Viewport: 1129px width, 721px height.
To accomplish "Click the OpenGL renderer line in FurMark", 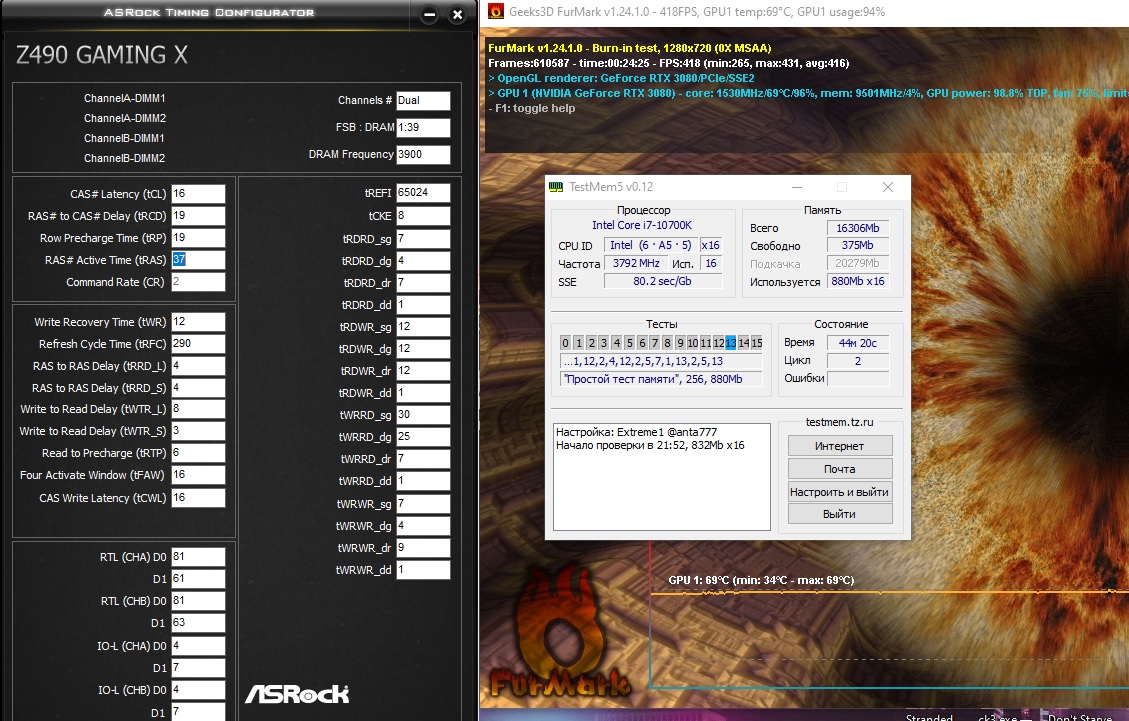I will coord(621,78).
